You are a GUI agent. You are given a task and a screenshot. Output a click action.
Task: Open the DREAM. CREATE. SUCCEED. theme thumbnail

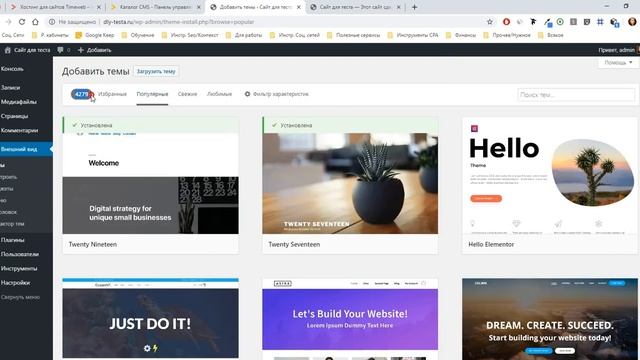coord(550,319)
